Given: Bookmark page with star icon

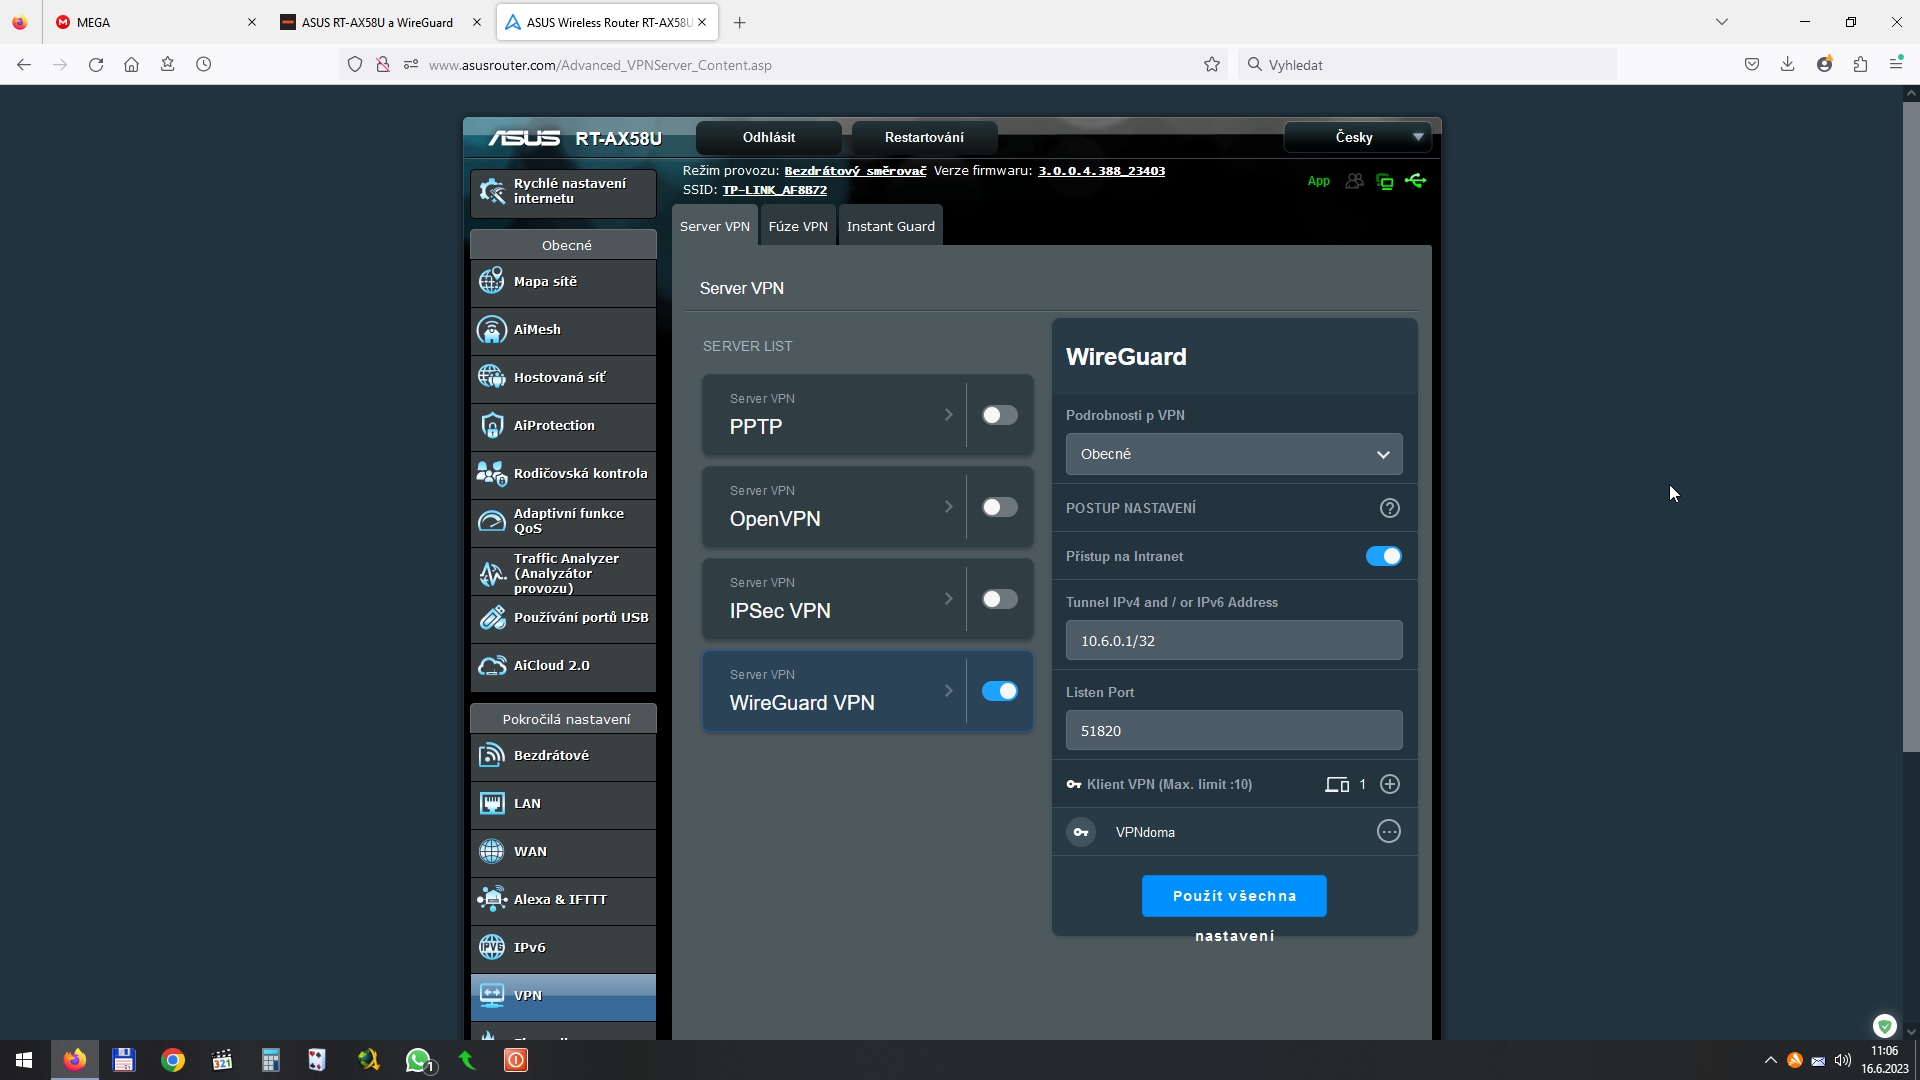Looking at the screenshot, I should (x=1211, y=65).
